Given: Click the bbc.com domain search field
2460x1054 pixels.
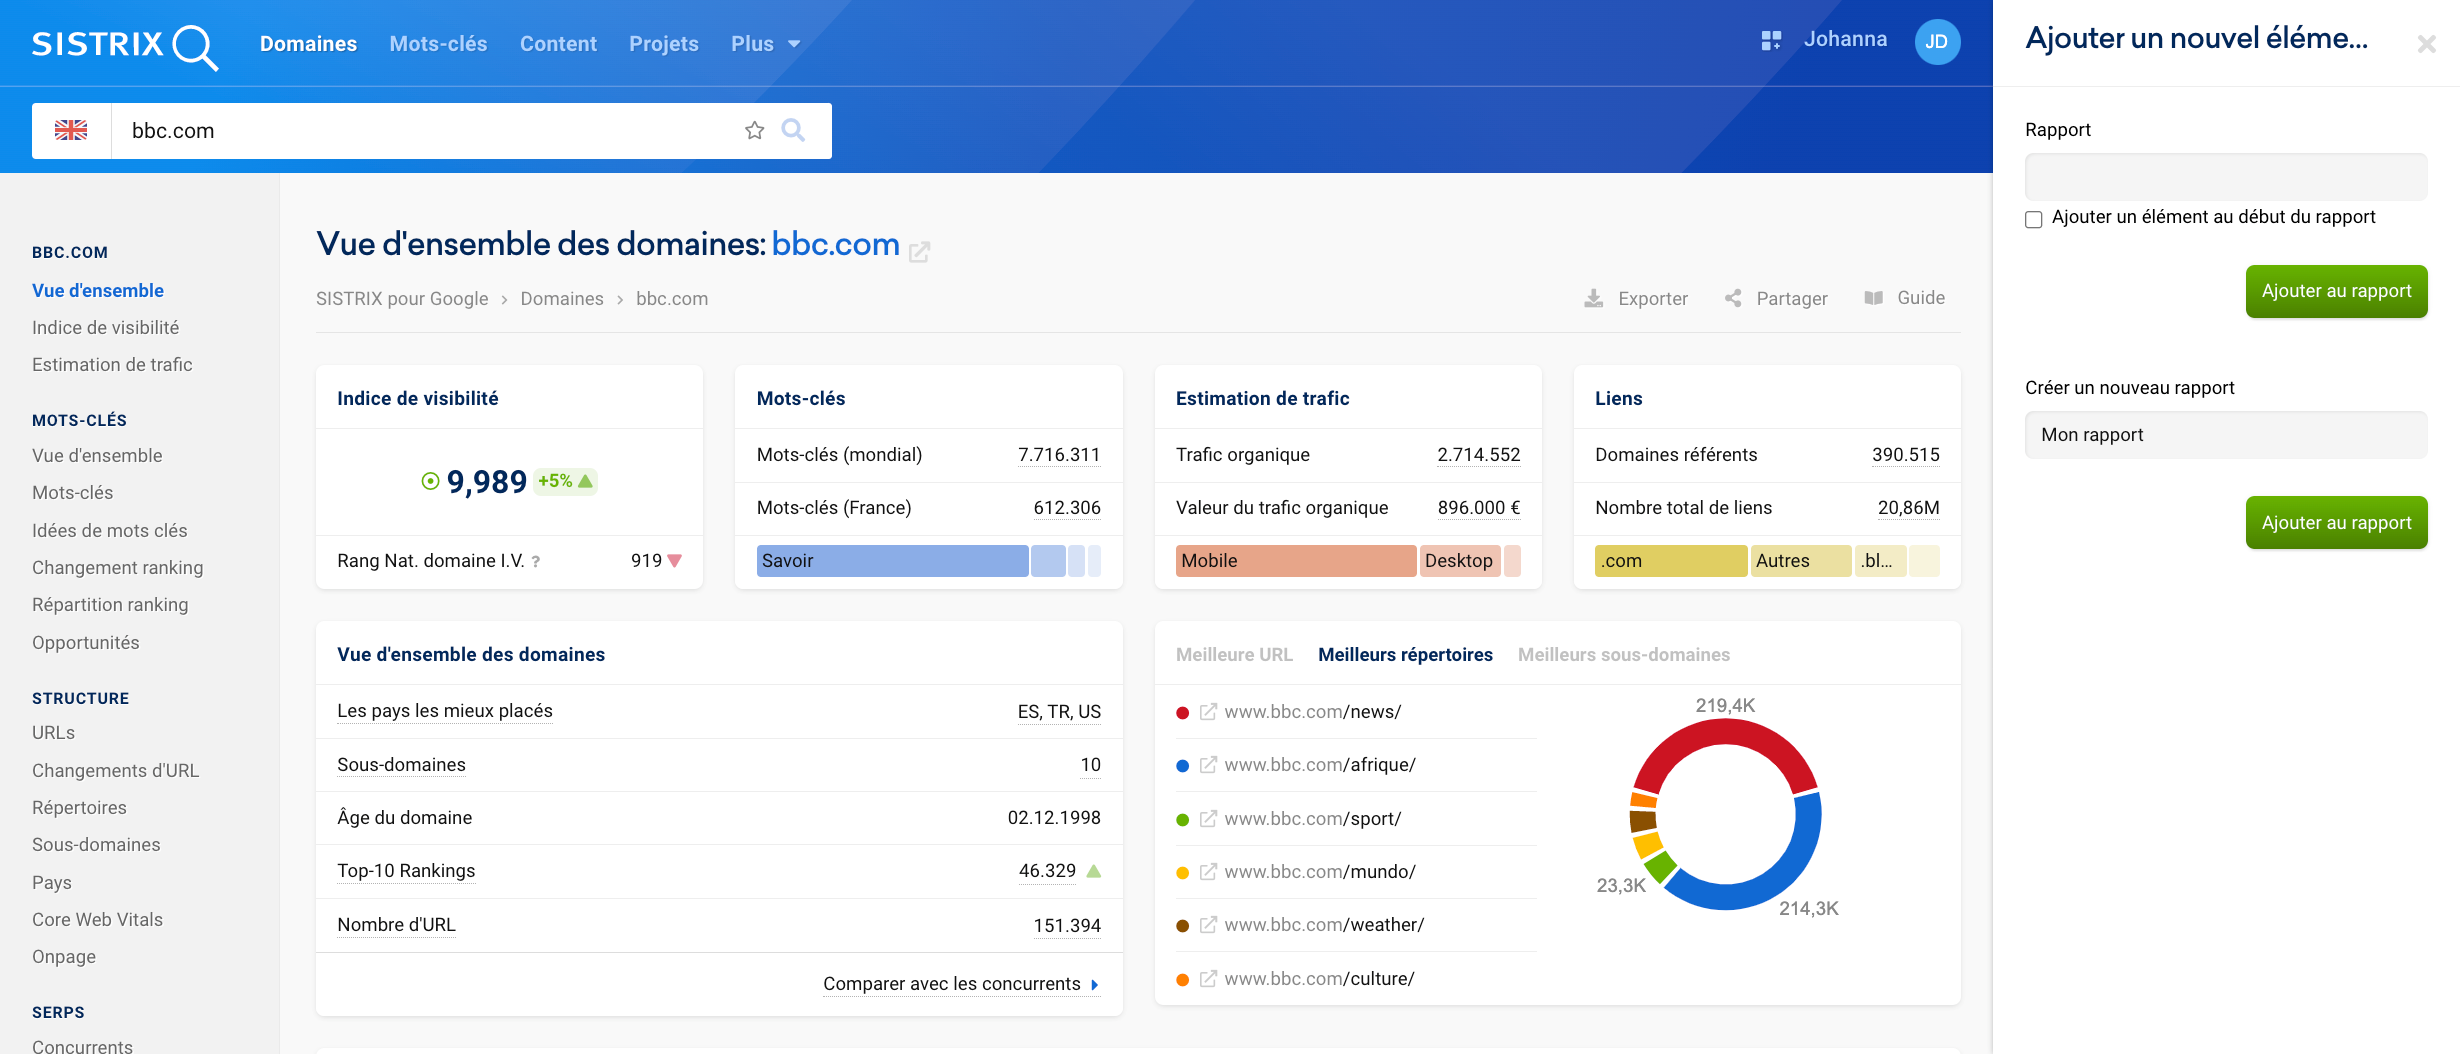Looking at the screenshot, I should (x=430, y=131).
